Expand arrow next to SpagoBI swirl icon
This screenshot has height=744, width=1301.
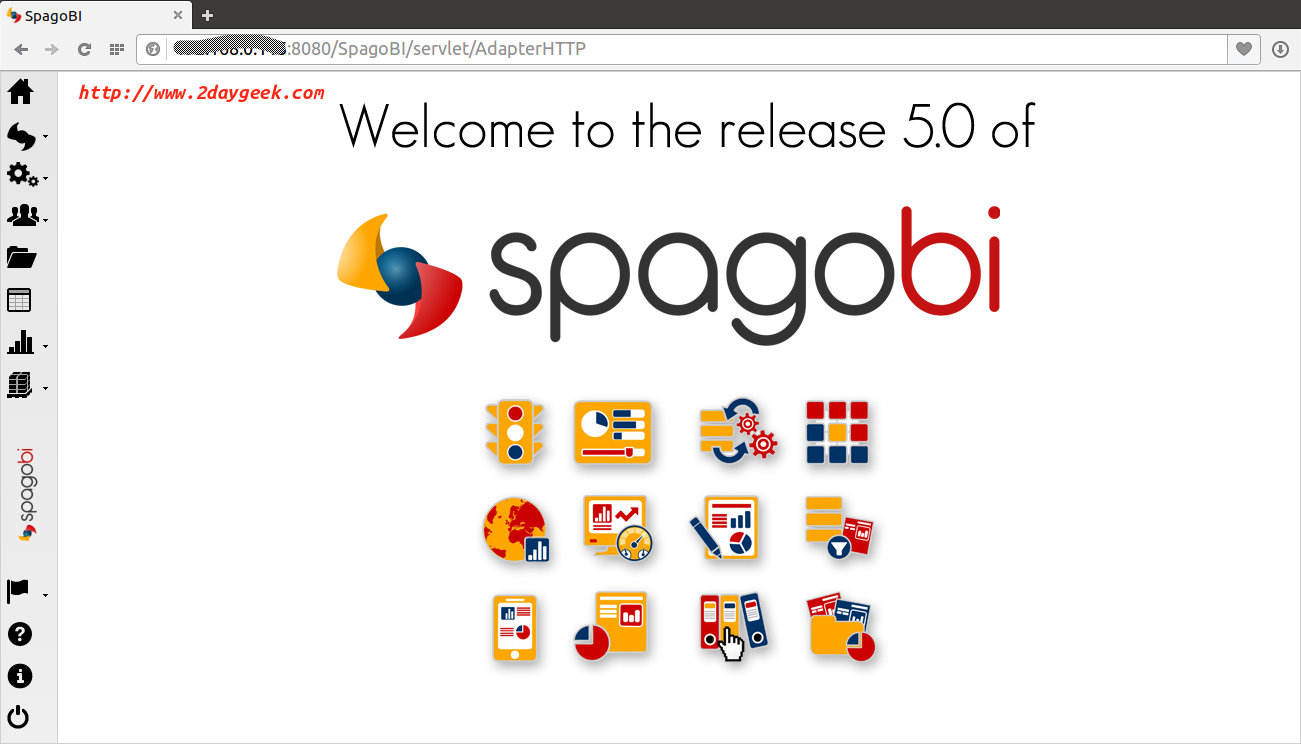click(x=46, y=137)
